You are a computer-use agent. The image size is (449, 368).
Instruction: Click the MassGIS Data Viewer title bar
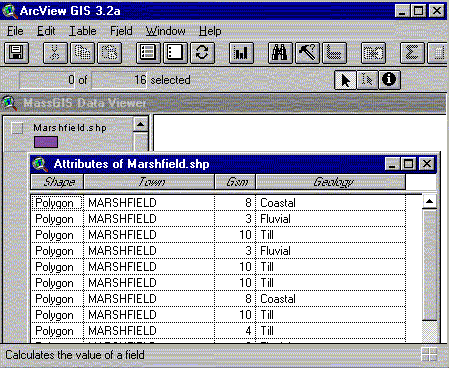[x=223, y=103]
